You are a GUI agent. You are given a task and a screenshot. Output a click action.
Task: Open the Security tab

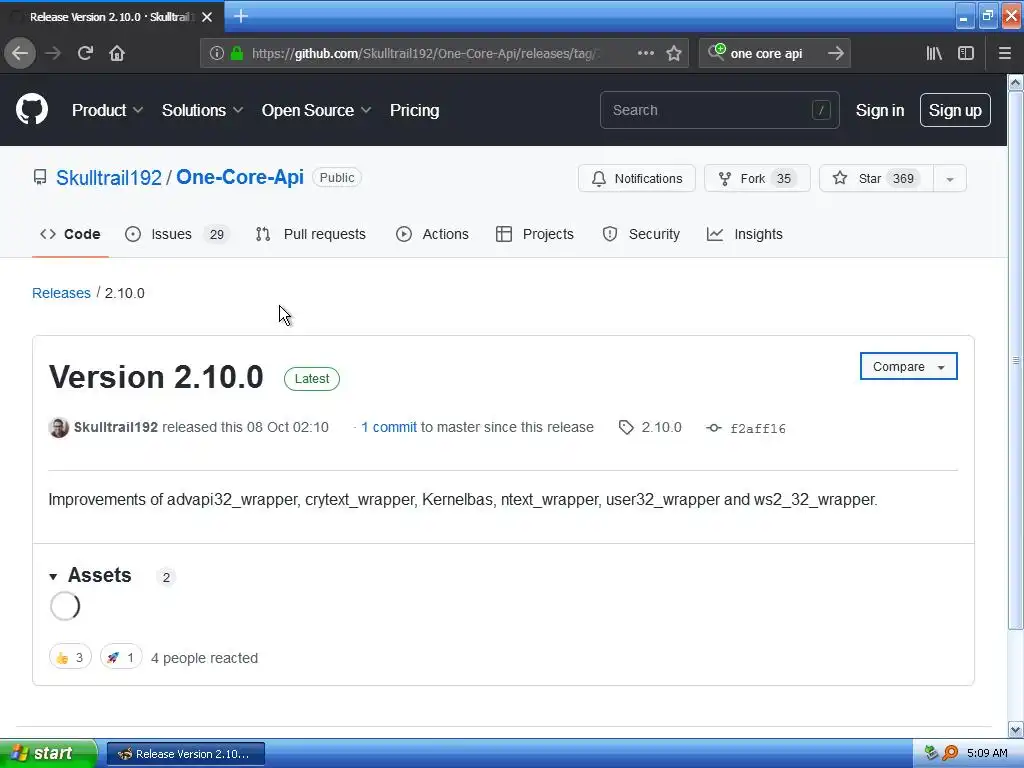(x=641, y=234)
